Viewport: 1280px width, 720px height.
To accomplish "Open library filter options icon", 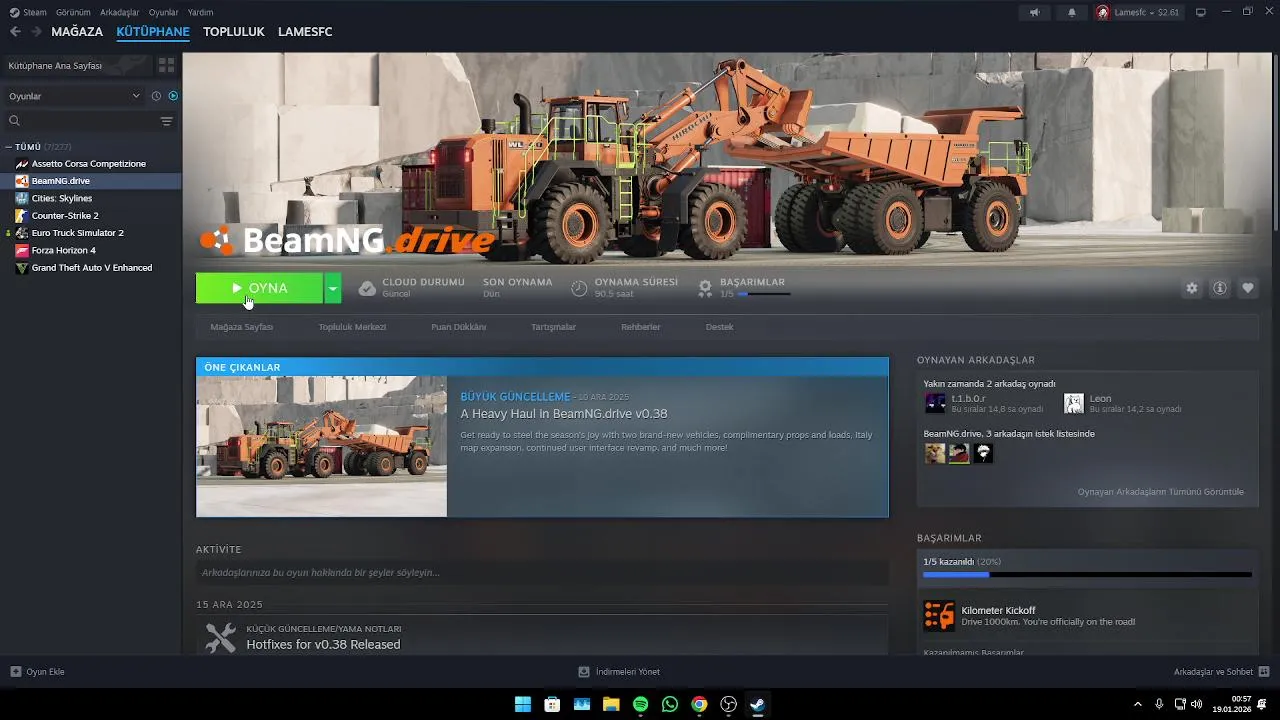I will [x=166, y=121].
